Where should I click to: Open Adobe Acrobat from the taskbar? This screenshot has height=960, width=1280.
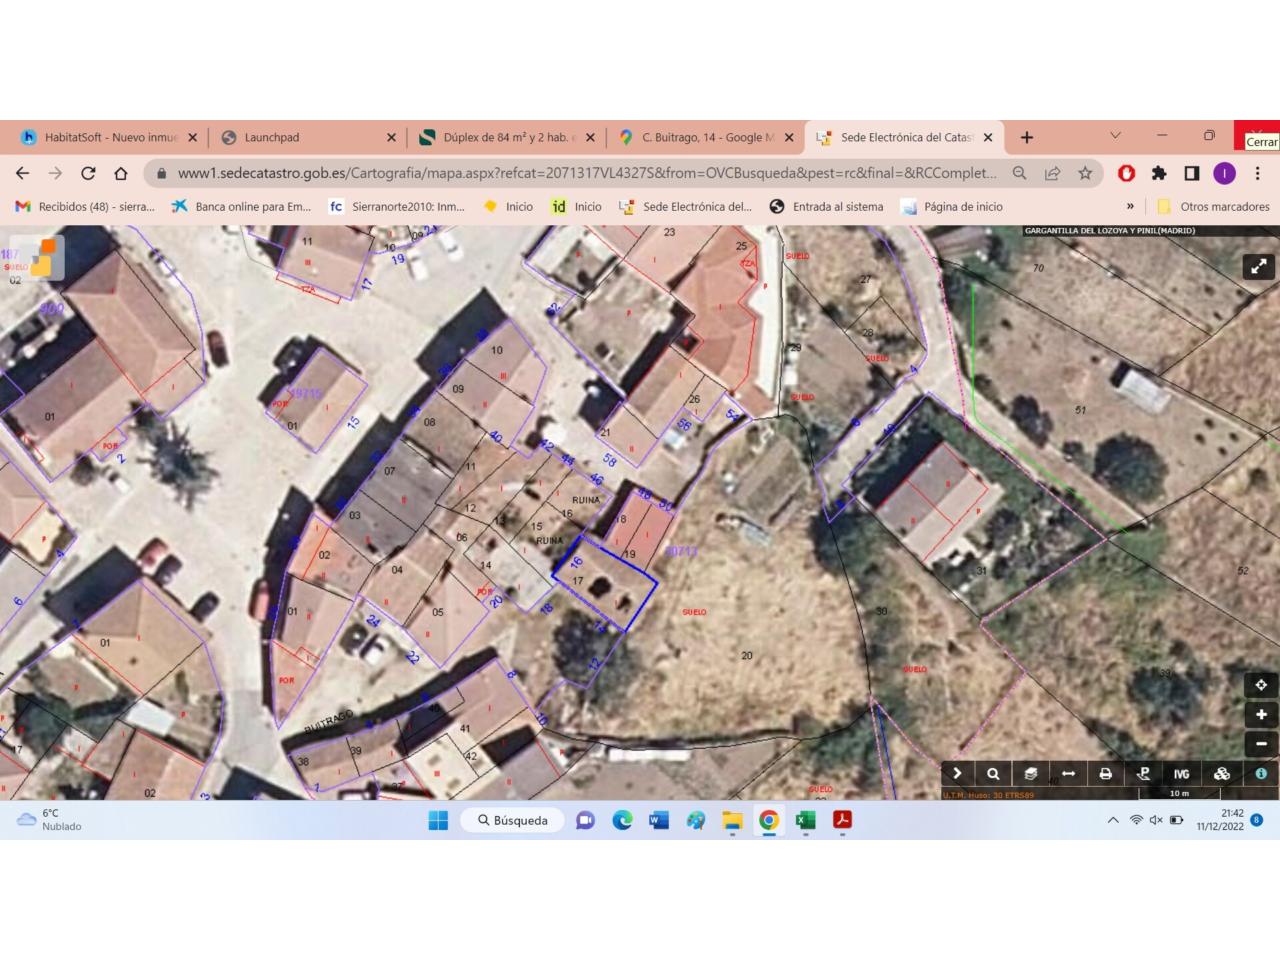pos(842,820)
